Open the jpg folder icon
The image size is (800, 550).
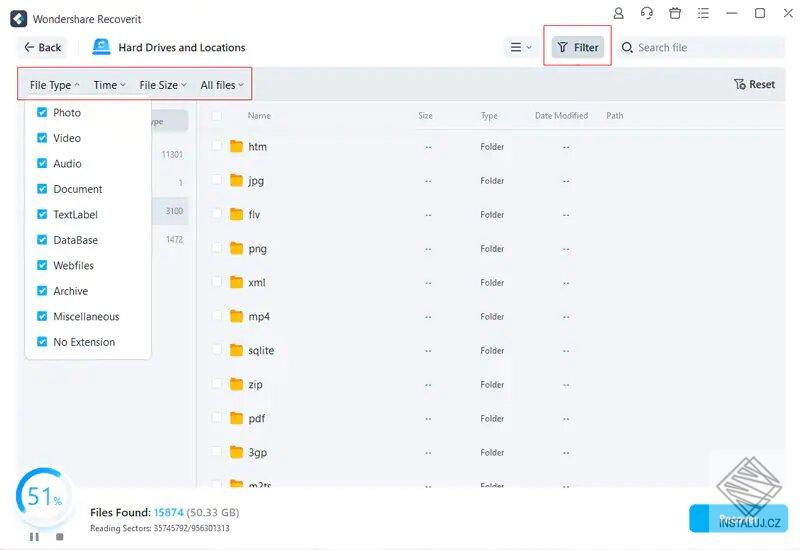[x=236, y=181]
